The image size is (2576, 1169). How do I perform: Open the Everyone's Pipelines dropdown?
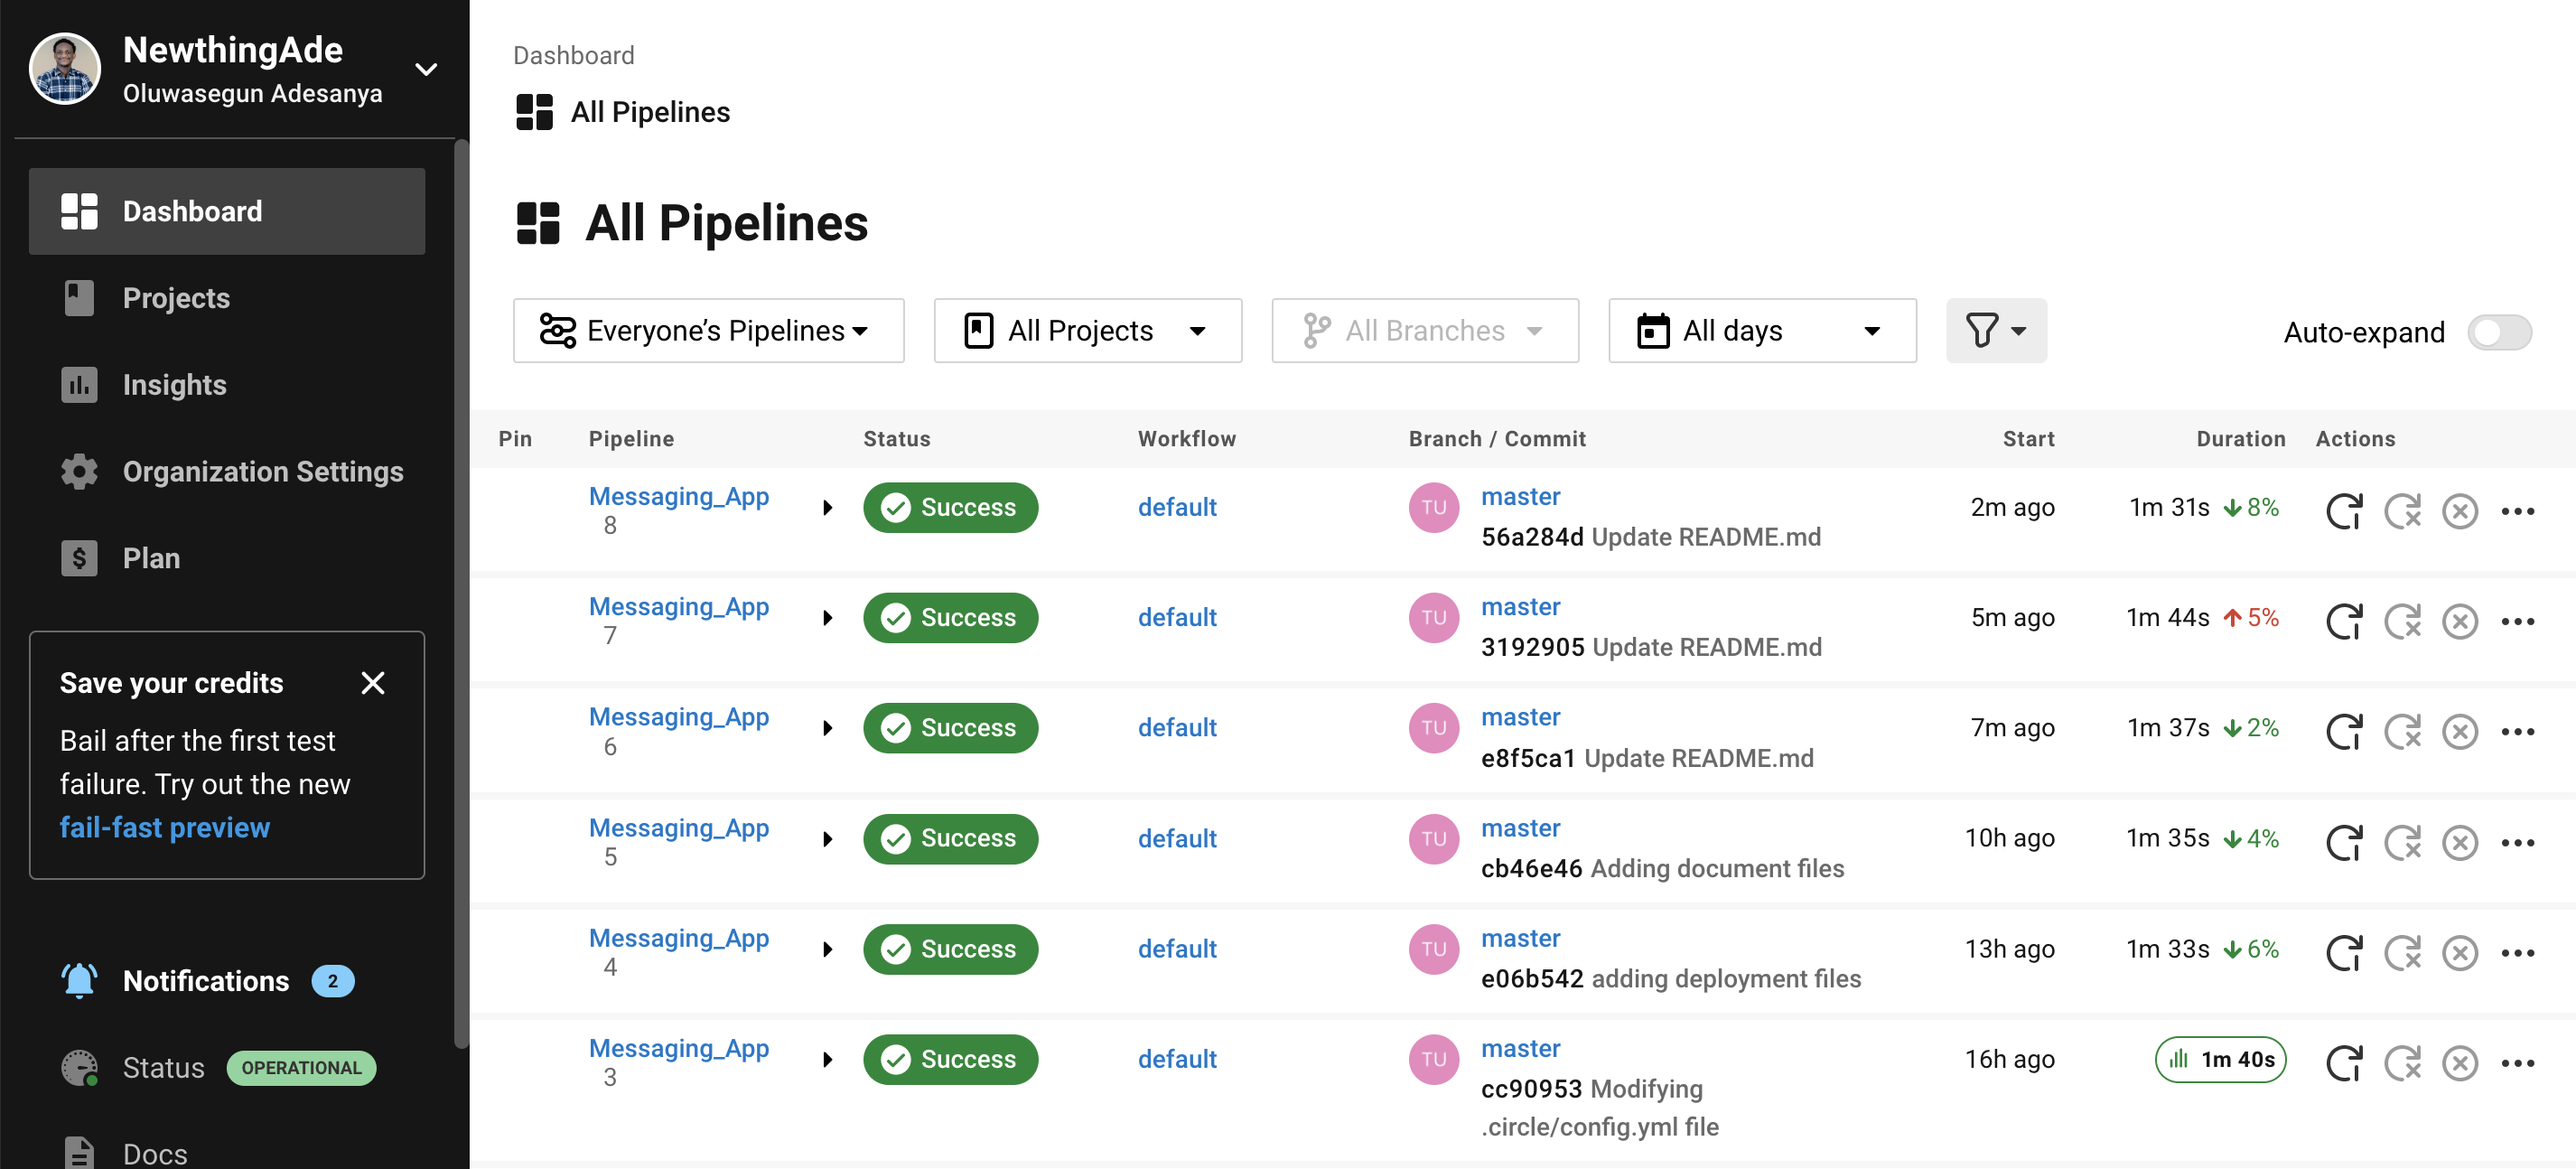point(709,330)
